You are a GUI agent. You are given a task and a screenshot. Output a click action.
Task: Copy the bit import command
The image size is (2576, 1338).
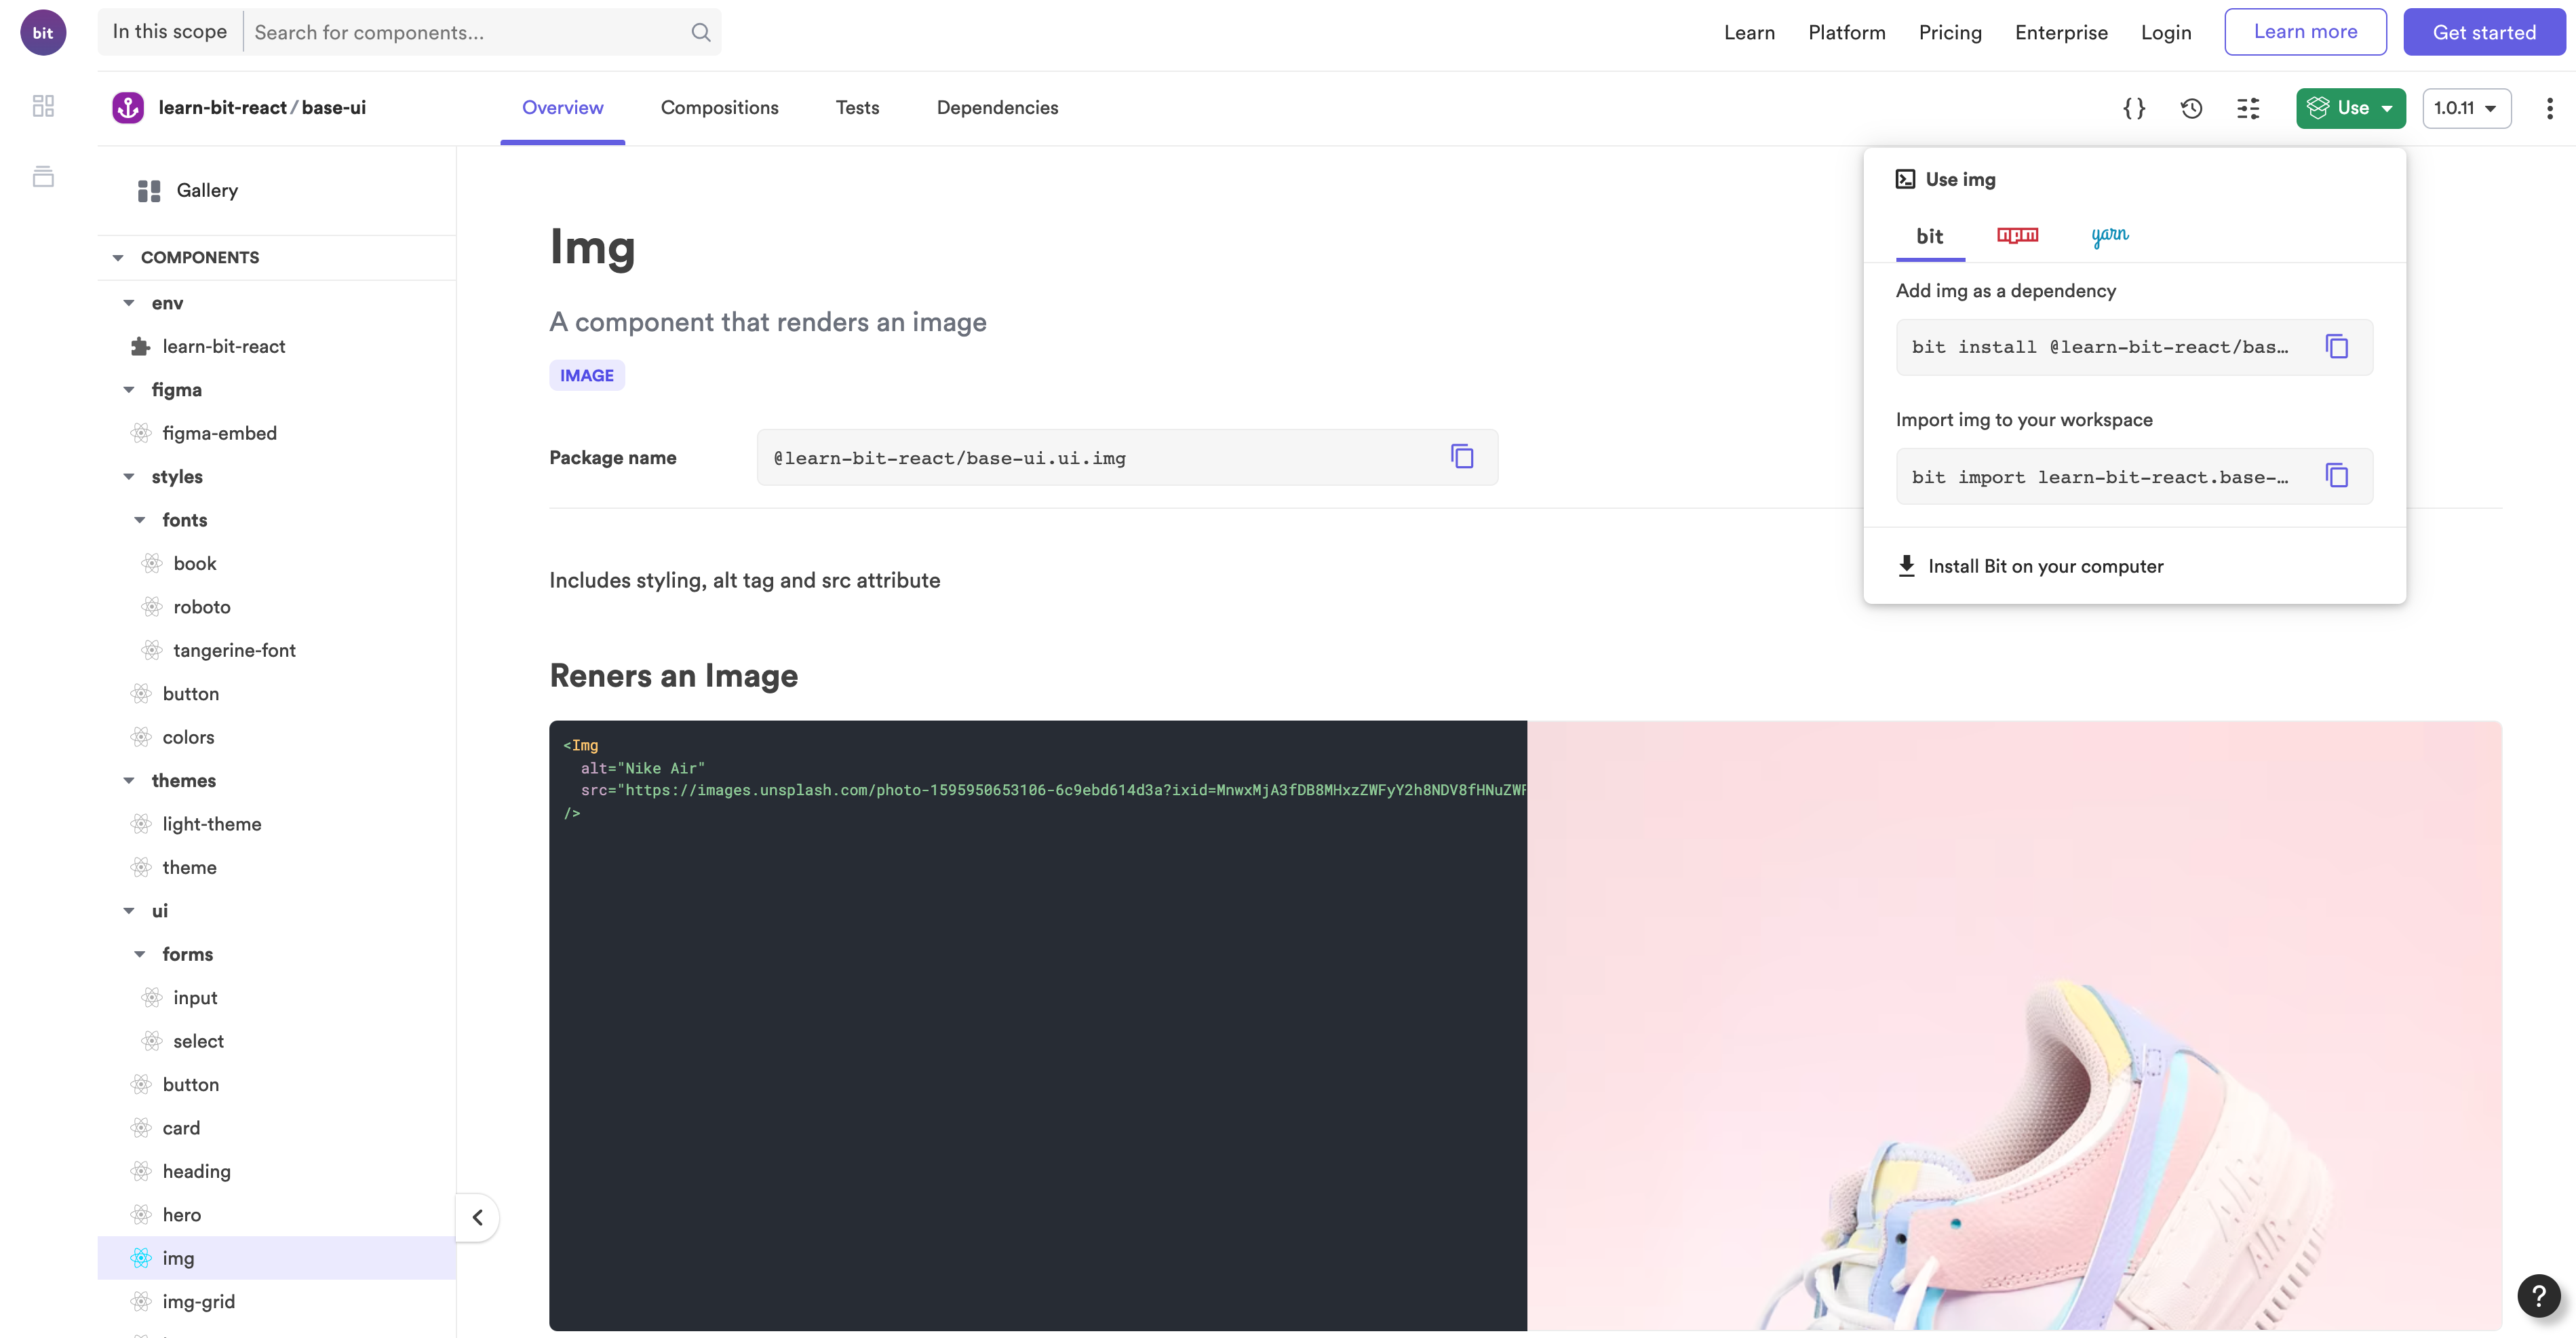[x=2336, y=476]
